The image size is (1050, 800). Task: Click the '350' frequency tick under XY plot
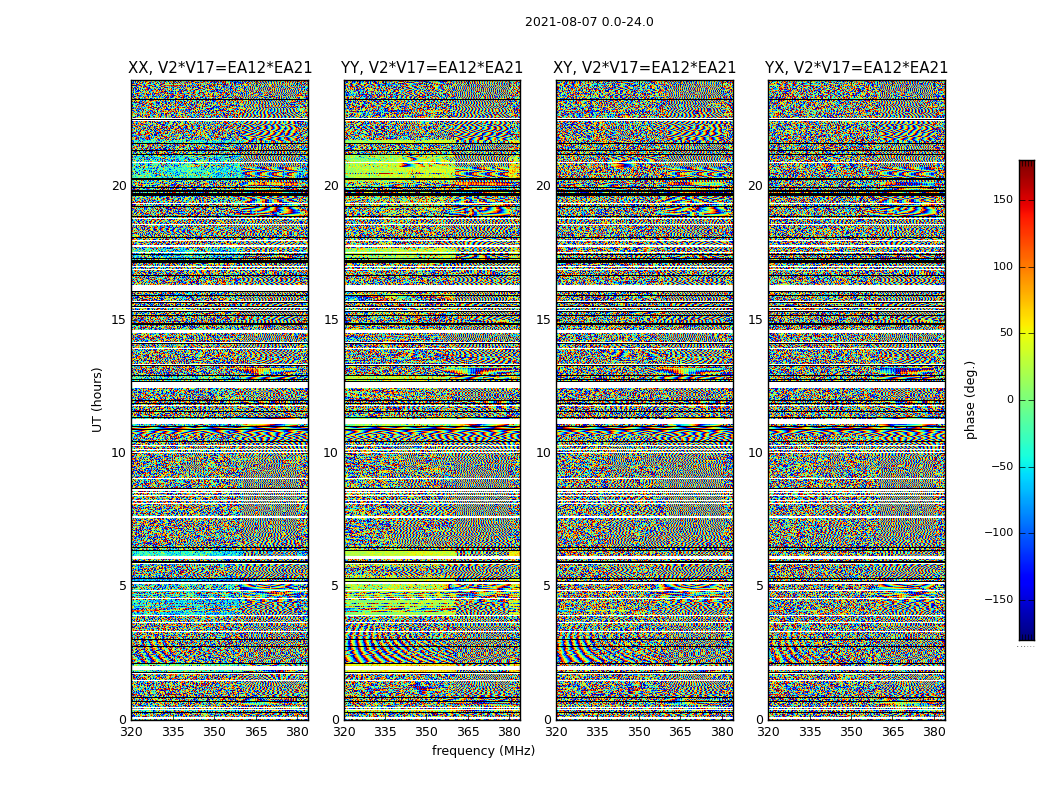point(639,732)
